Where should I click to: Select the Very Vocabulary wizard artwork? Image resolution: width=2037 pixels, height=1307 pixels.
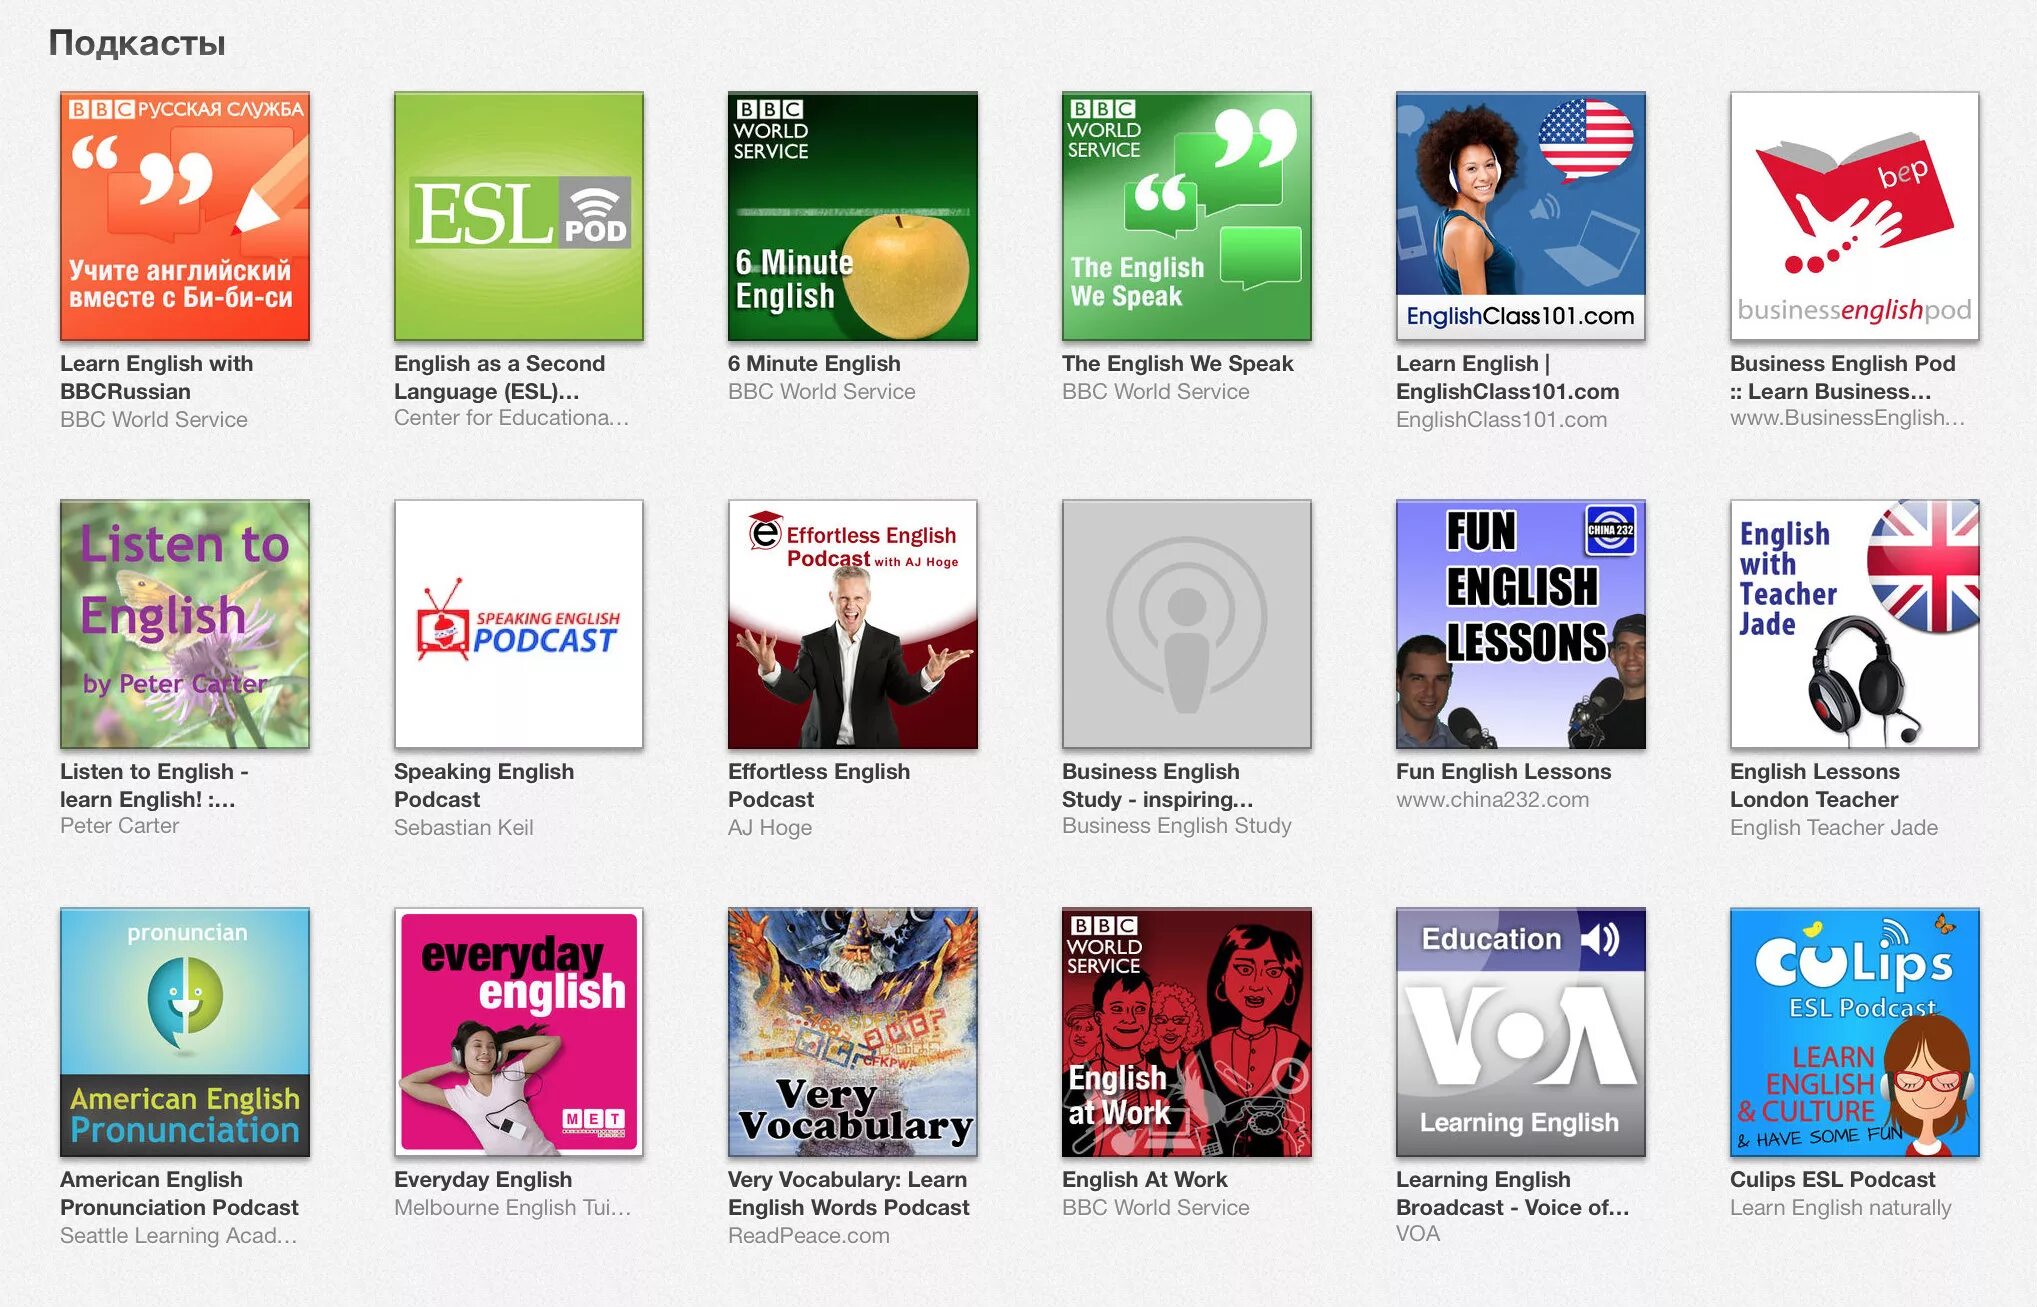click(x=852, y=1032)
